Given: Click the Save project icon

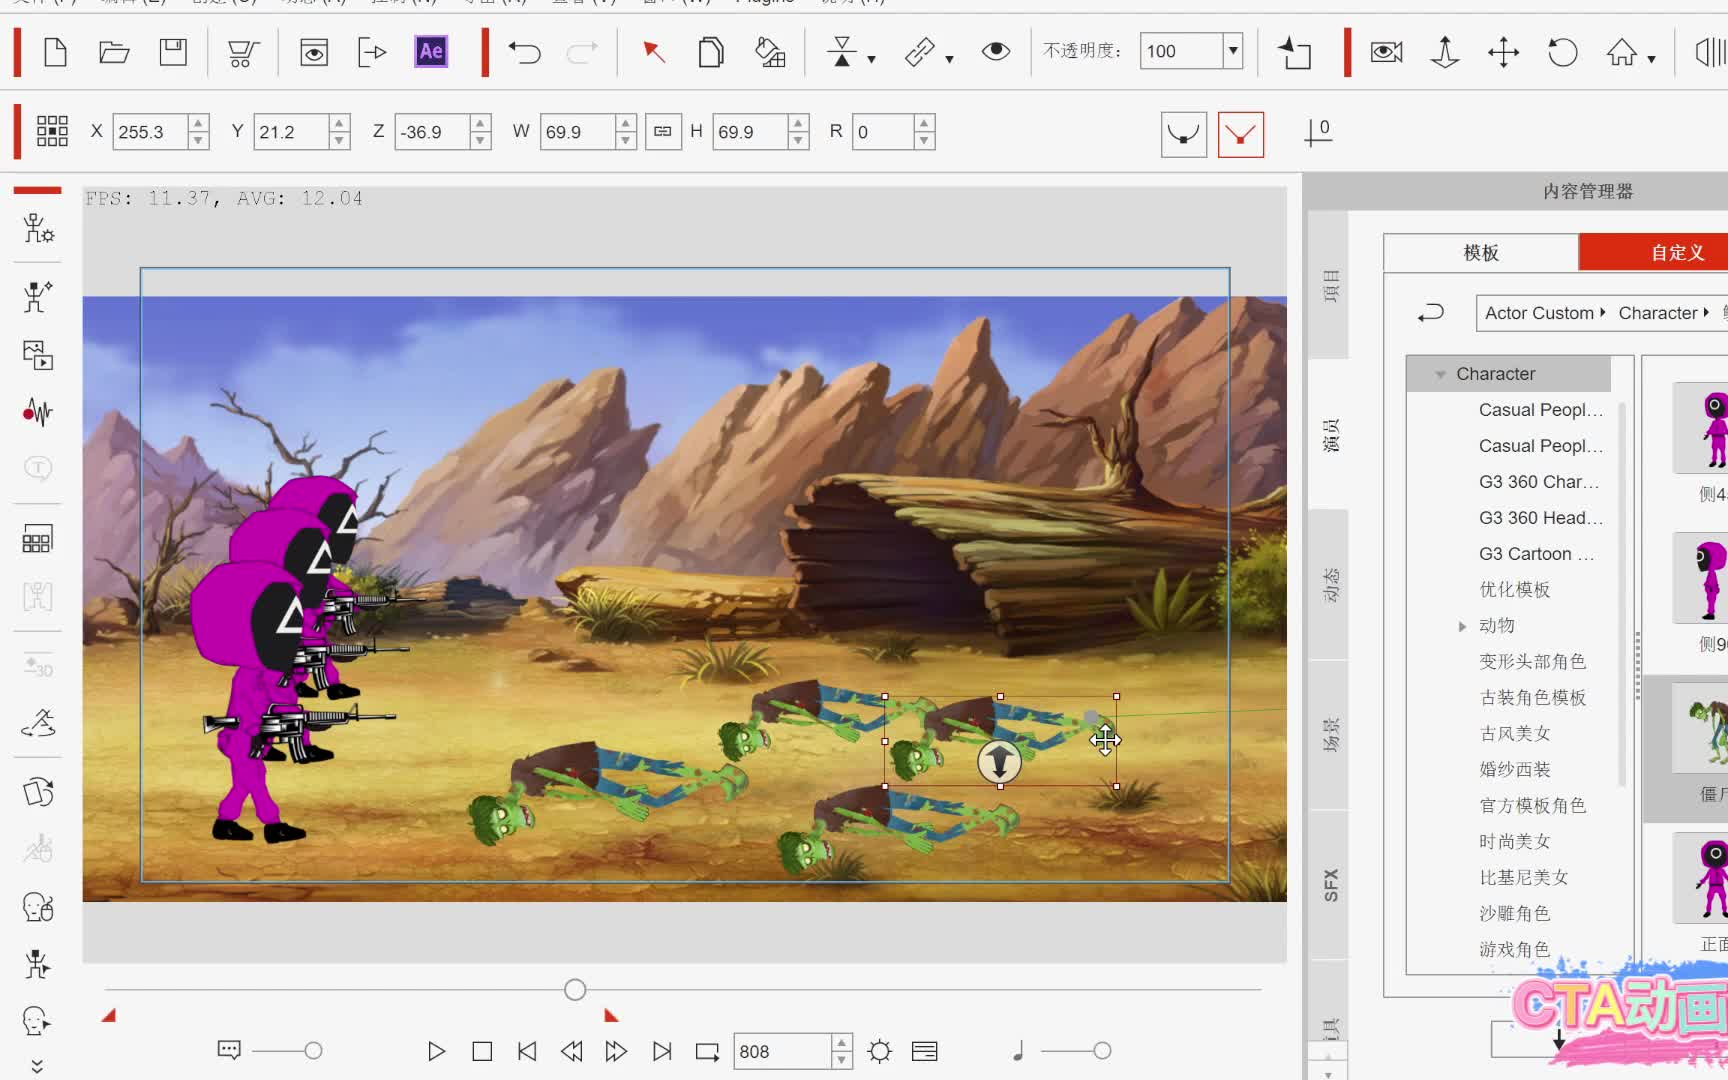Looking at the screenshot, I should tap(173, 51).
